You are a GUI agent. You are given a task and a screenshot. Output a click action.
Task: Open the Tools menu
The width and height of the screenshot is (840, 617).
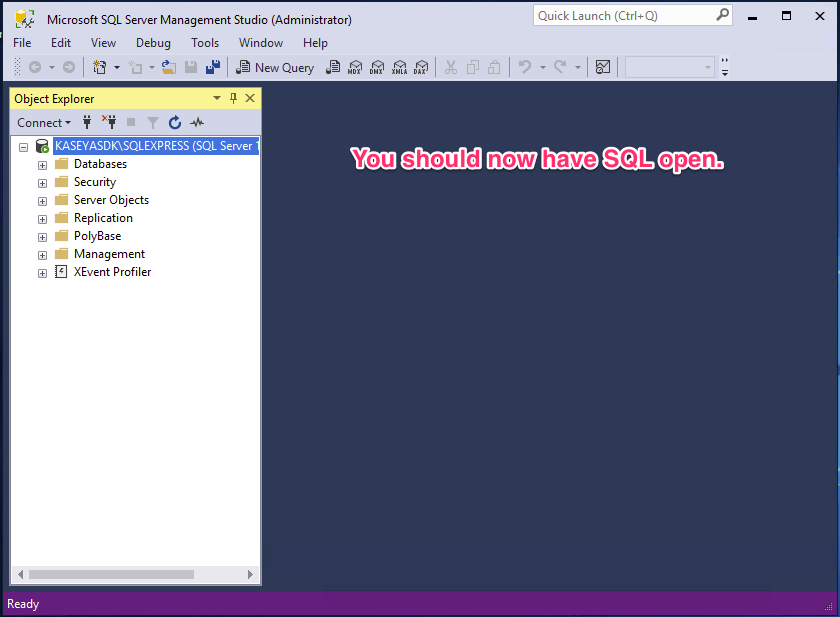coord(205,43)
